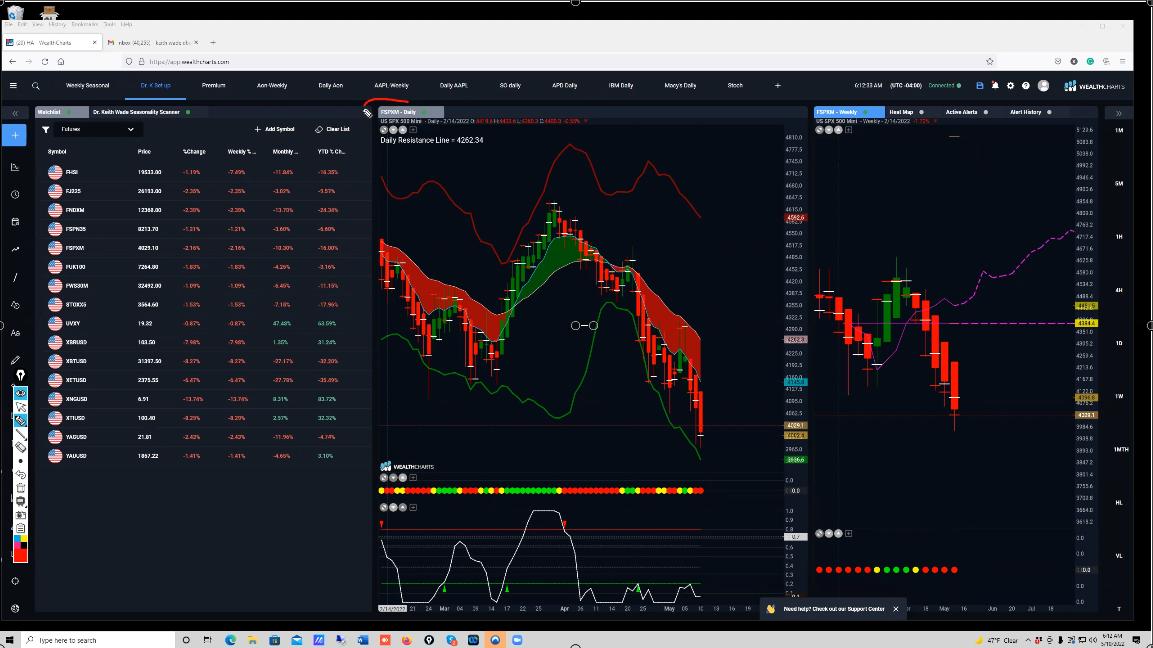Click the save layout disk icon
1153x648 pixels.
[x=979, y=86]
